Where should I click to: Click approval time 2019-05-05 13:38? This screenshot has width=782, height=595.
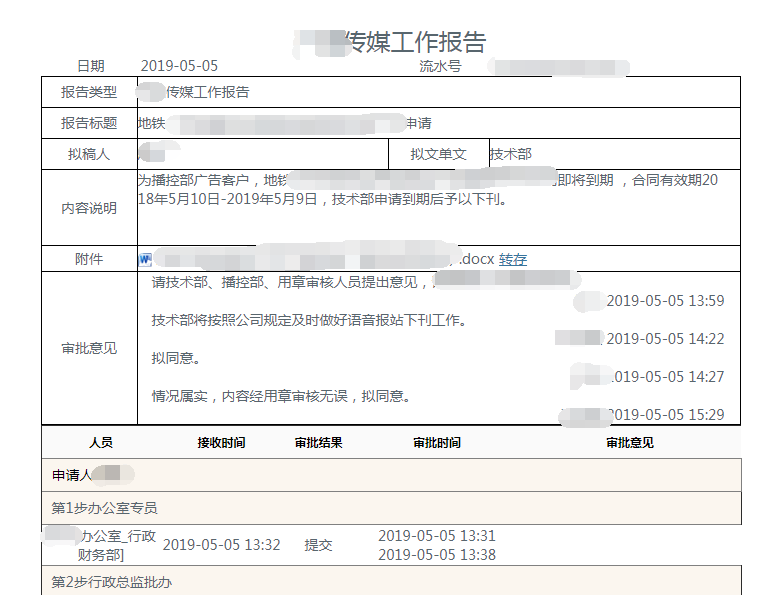click(x=437, y=555)
